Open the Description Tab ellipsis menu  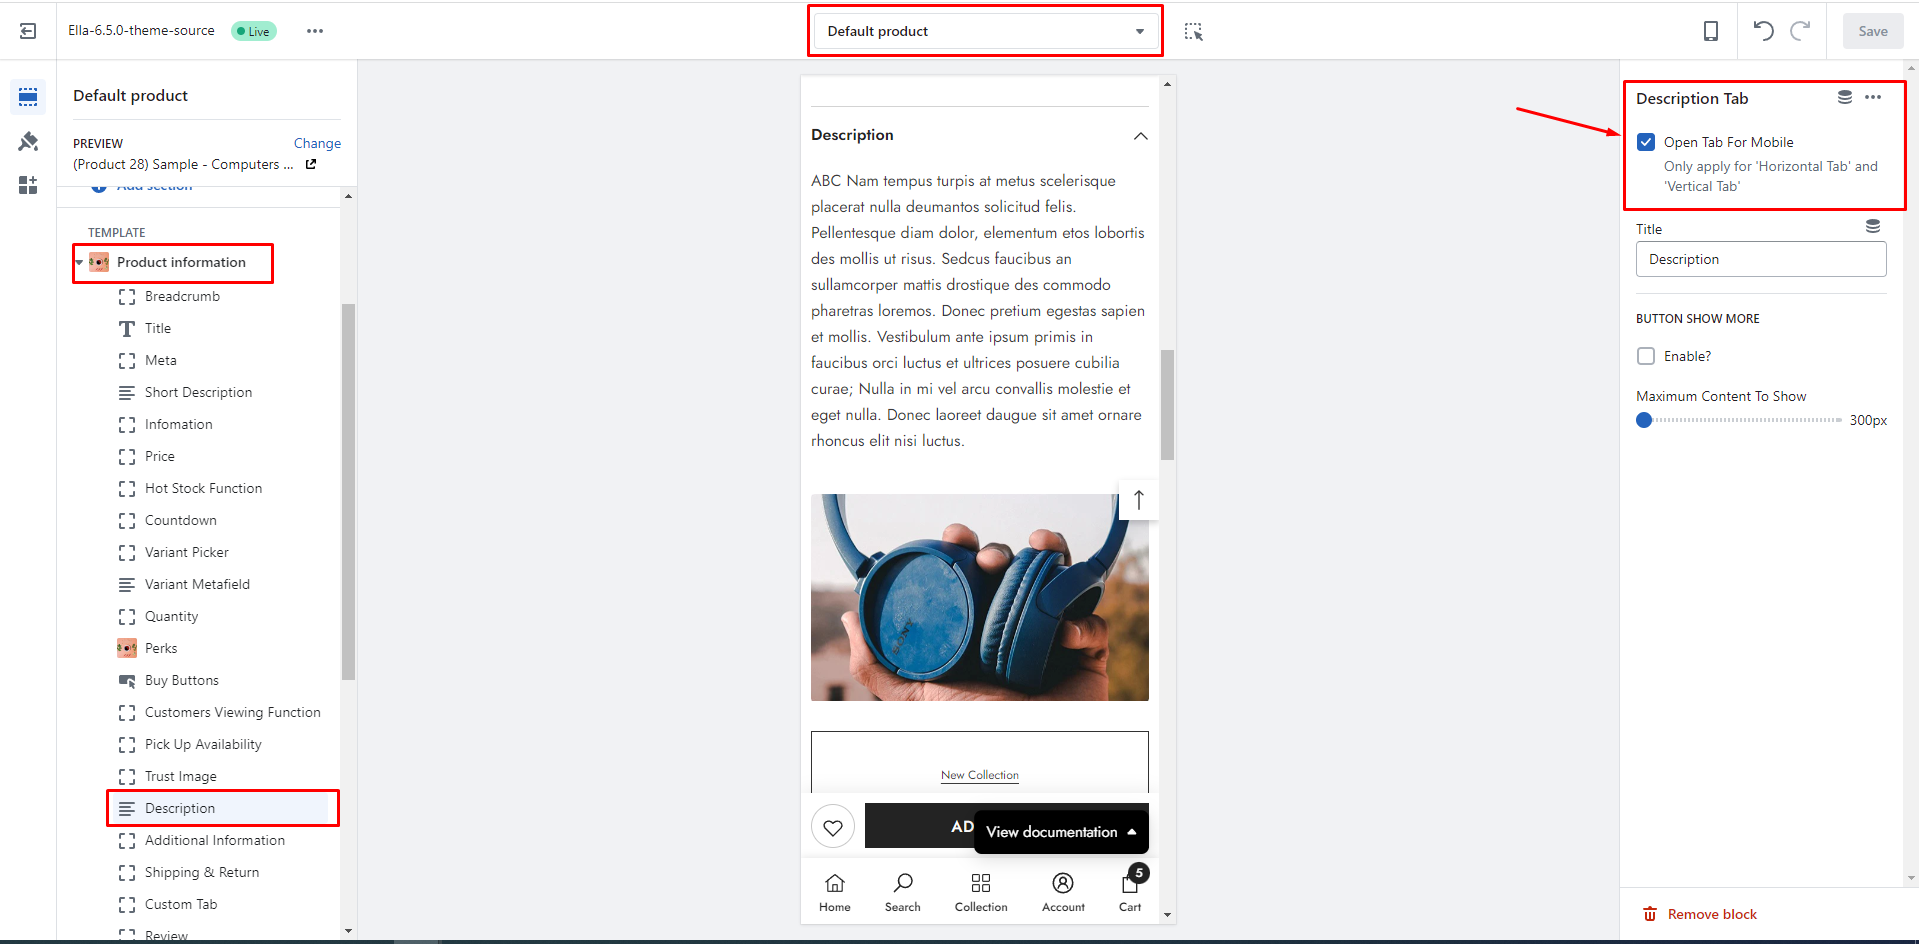tap(1873, 97)
